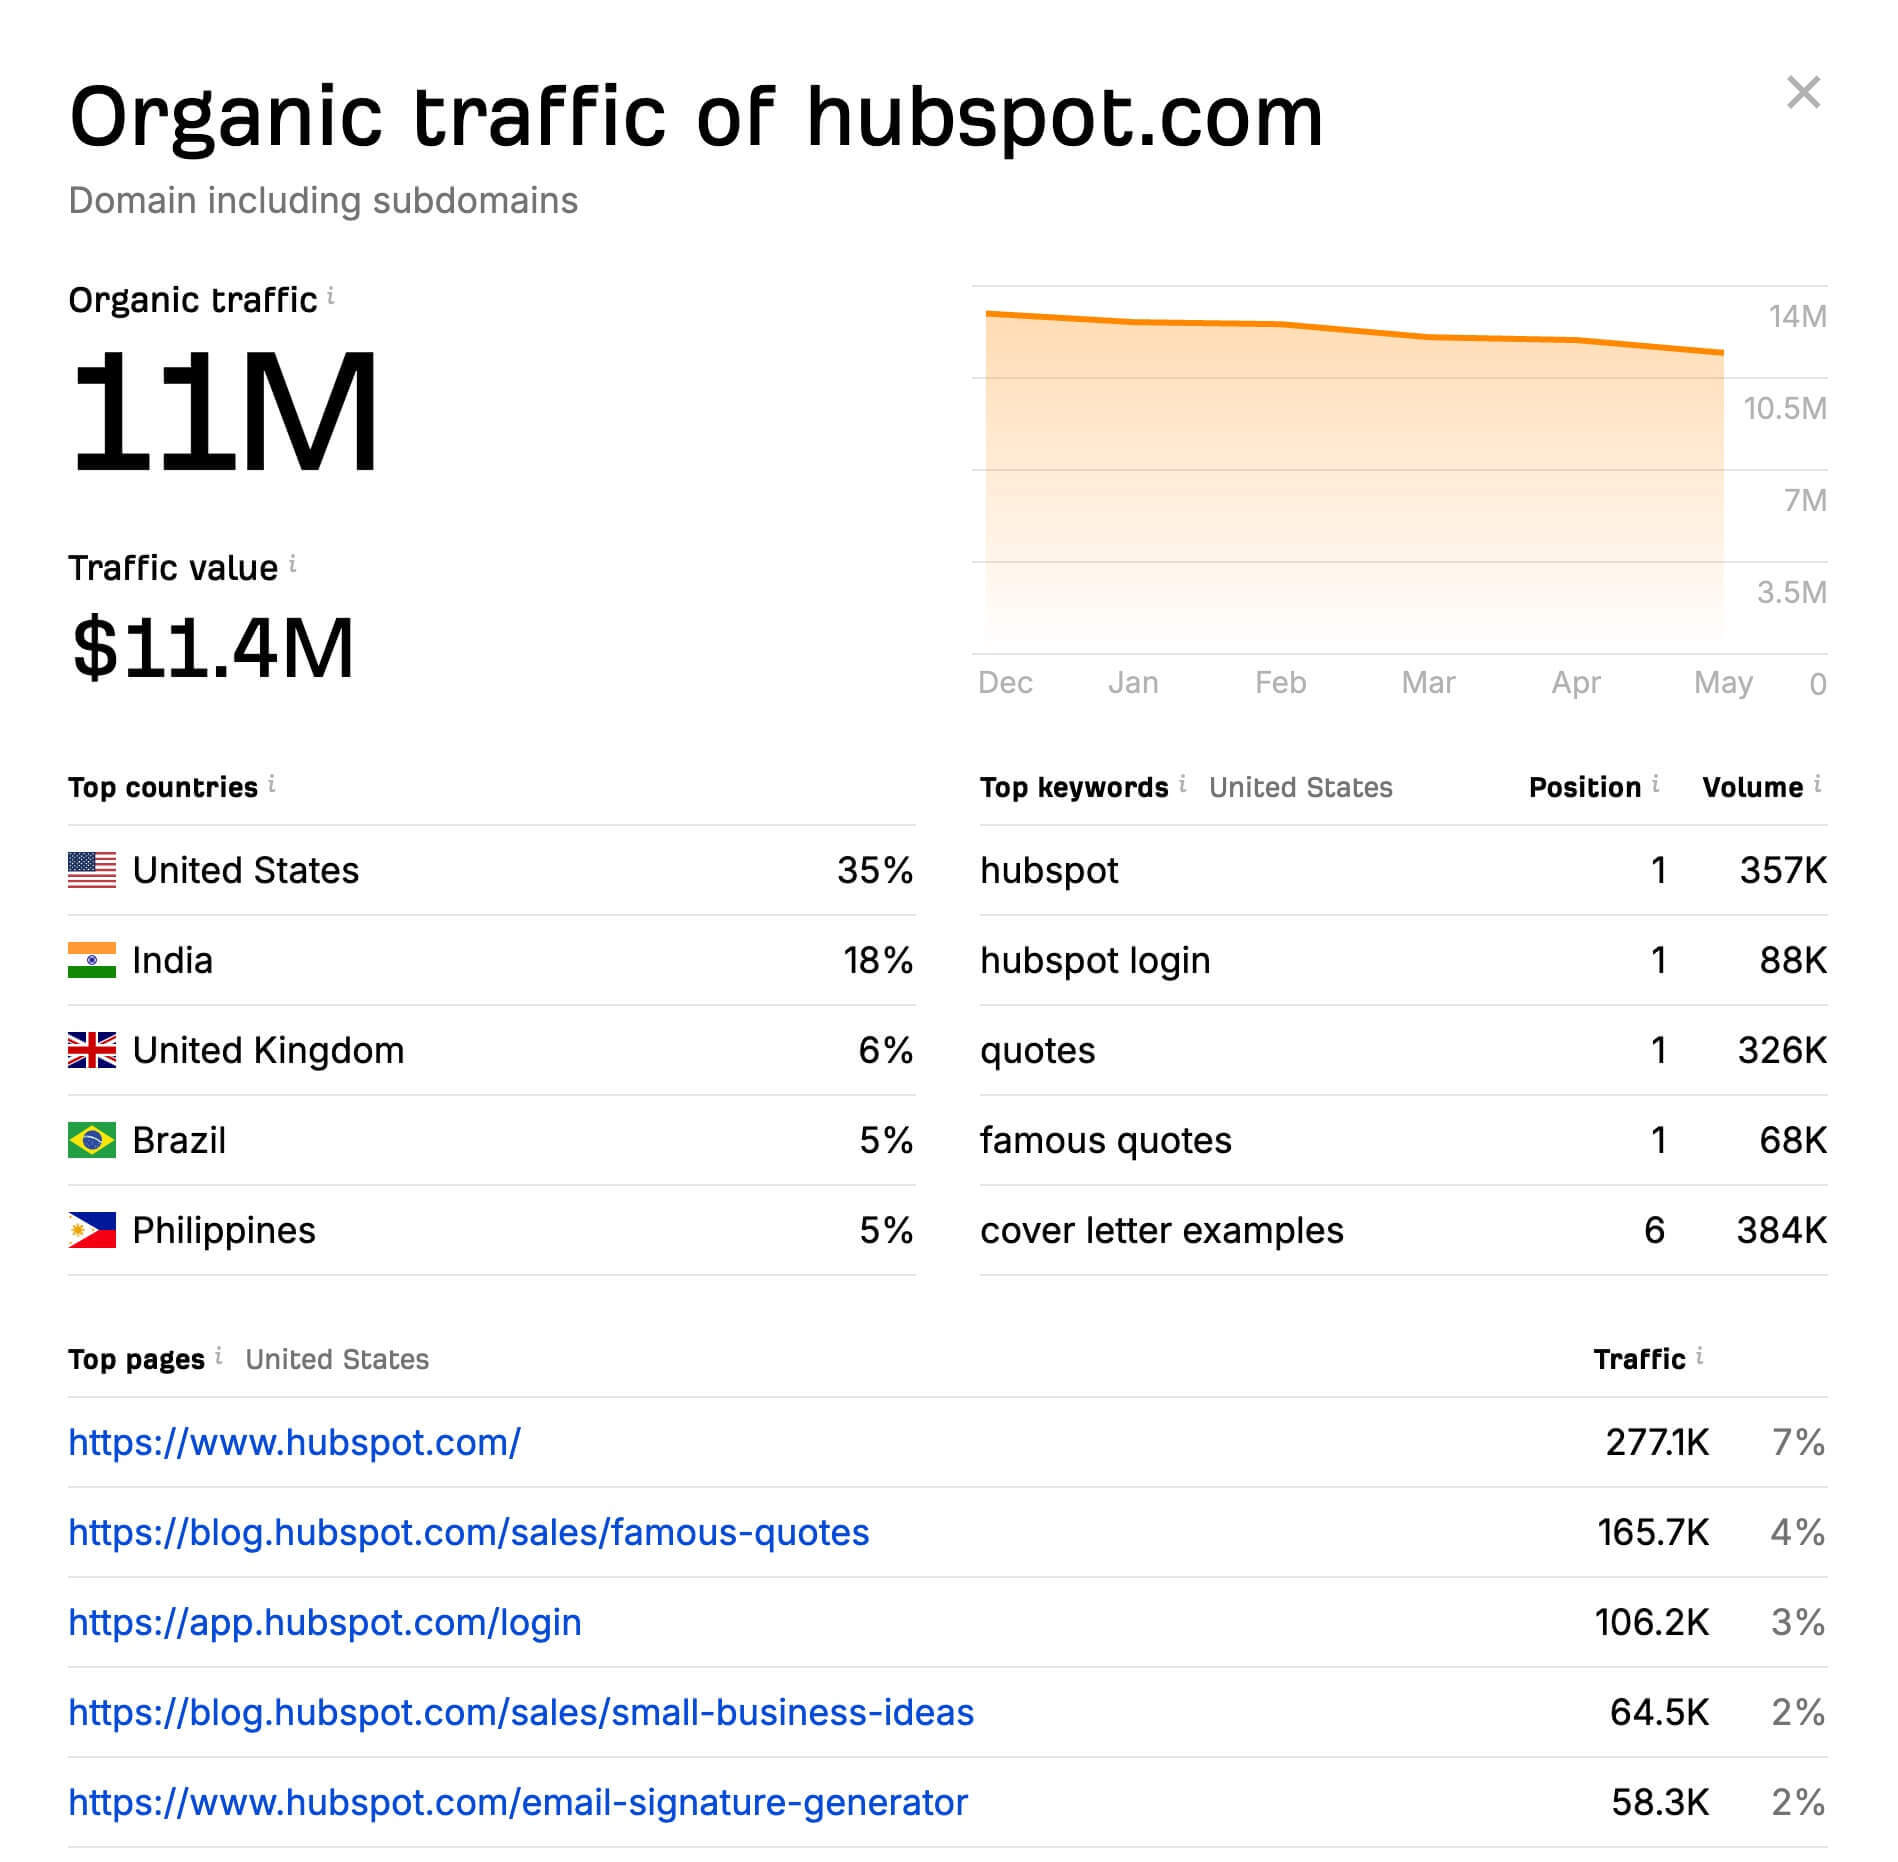Image resolution: width=1898 pixels, height=1862 pixels.
Task: Click the United States flag icon
Action: point(92,870)
